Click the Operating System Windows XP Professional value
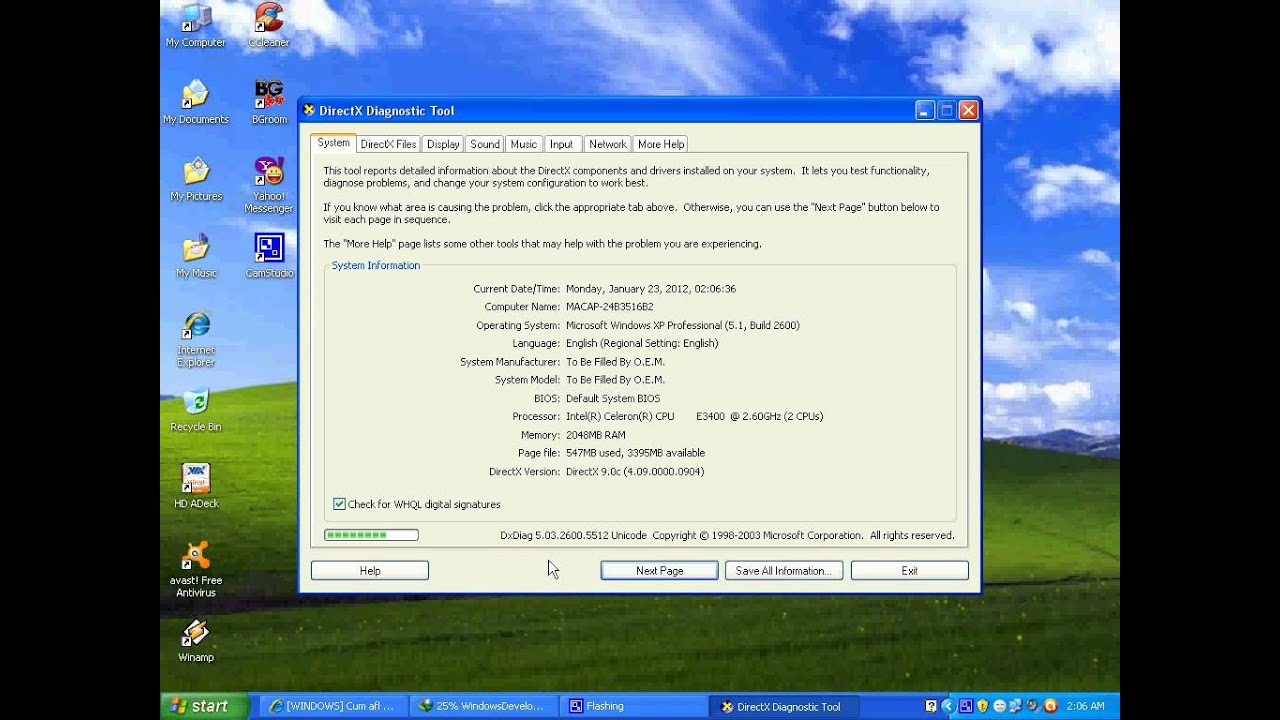The image size is (1280, 720). [683, 325]
